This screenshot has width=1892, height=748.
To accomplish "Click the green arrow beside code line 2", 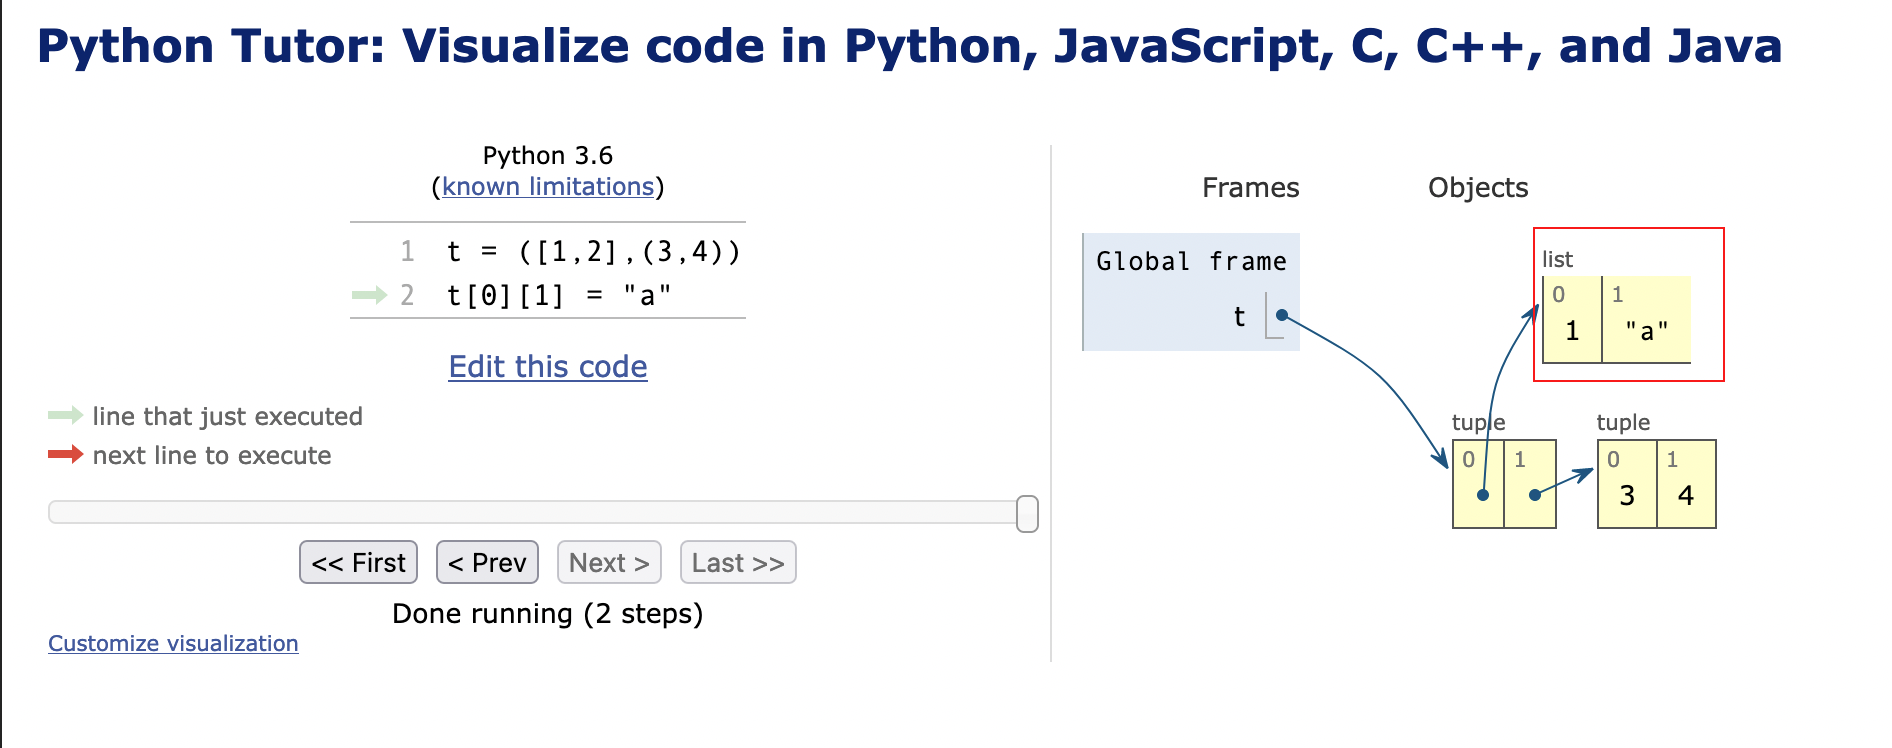I will click(x=369, y=295).
